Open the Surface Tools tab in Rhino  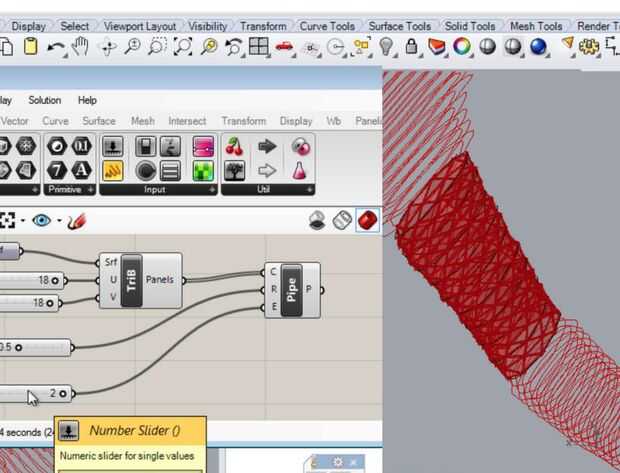coord(400,26)
